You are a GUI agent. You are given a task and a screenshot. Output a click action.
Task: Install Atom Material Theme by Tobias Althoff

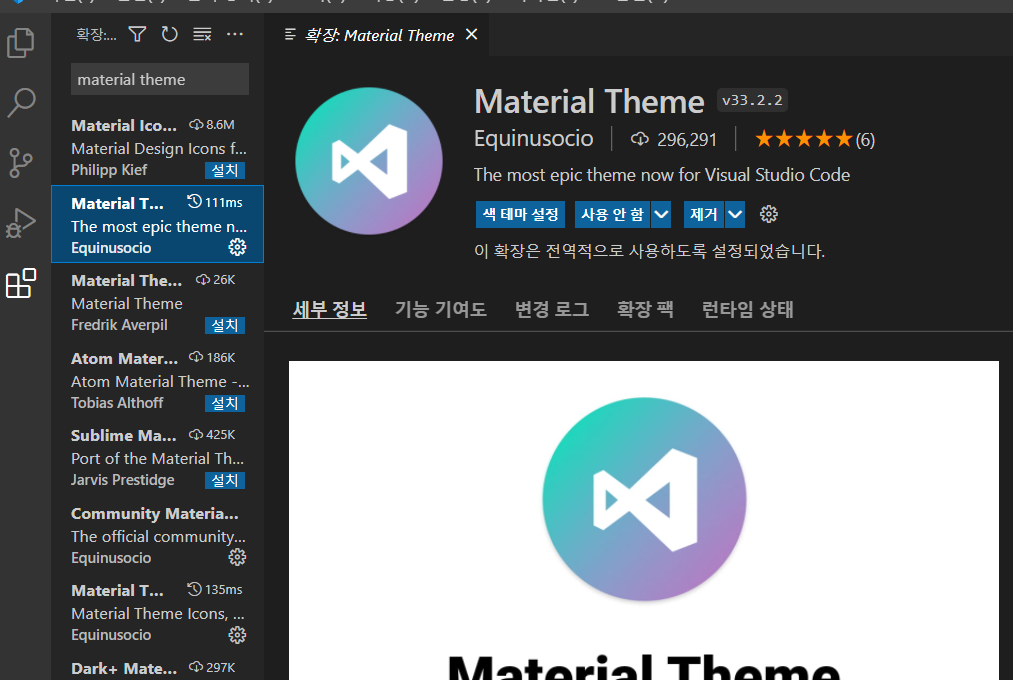(225, 404)
